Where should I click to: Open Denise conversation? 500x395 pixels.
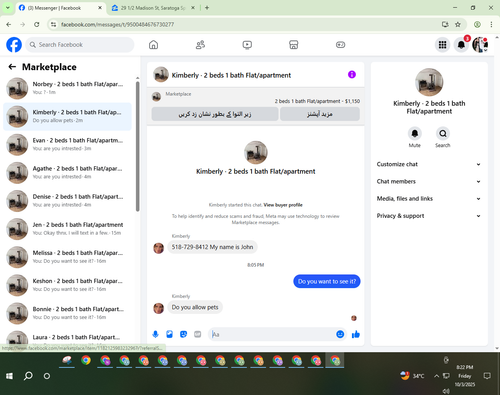pos(67,201)
